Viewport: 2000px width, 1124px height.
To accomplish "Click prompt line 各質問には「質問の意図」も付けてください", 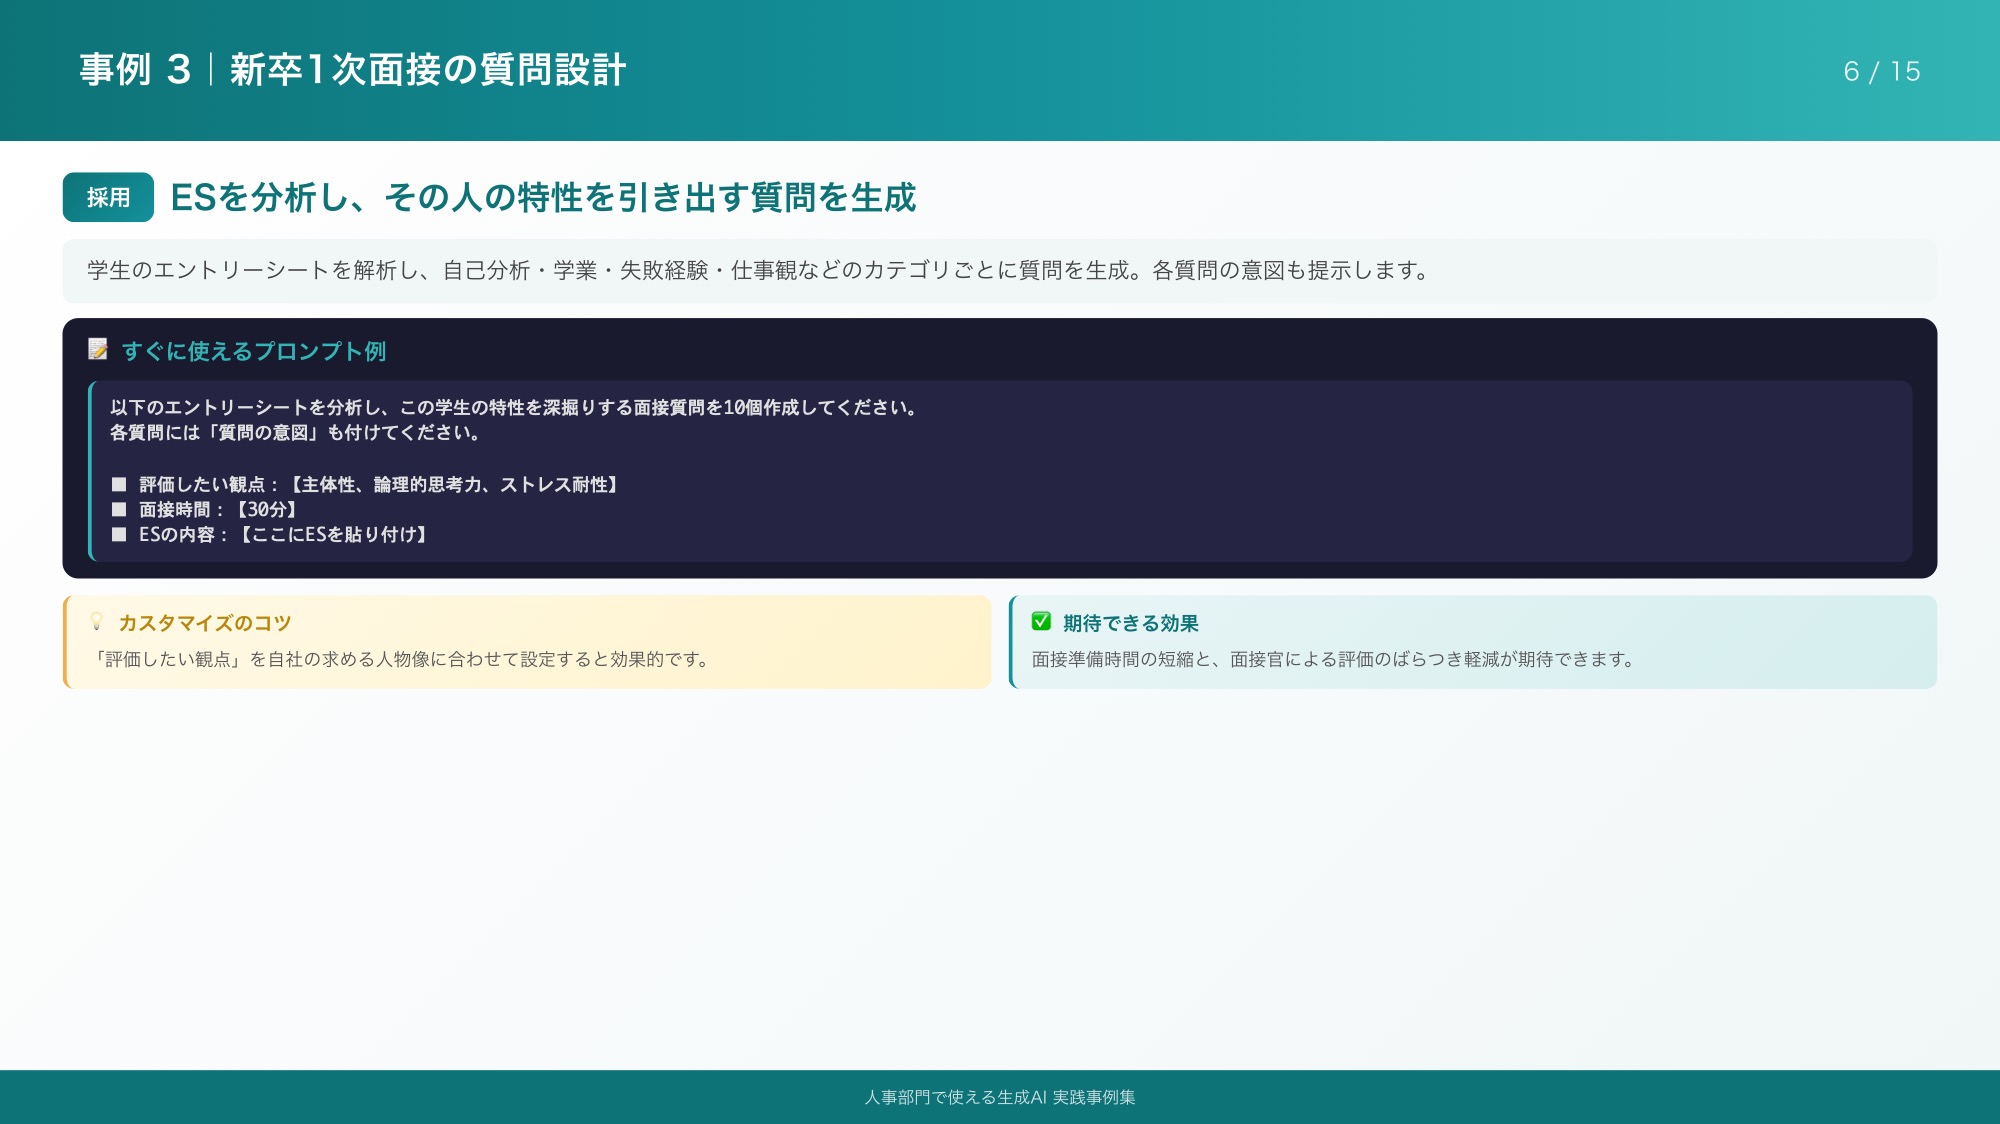I will click(296, 432).
